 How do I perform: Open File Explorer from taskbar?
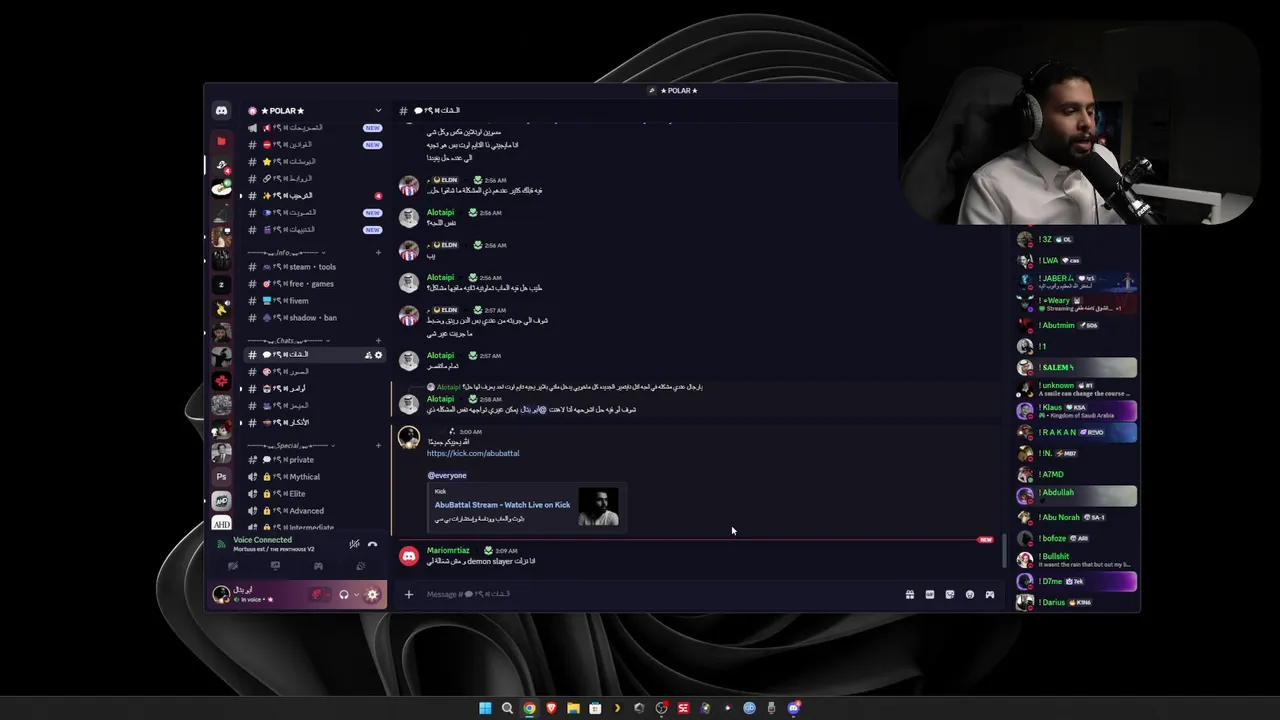[573, 708]
